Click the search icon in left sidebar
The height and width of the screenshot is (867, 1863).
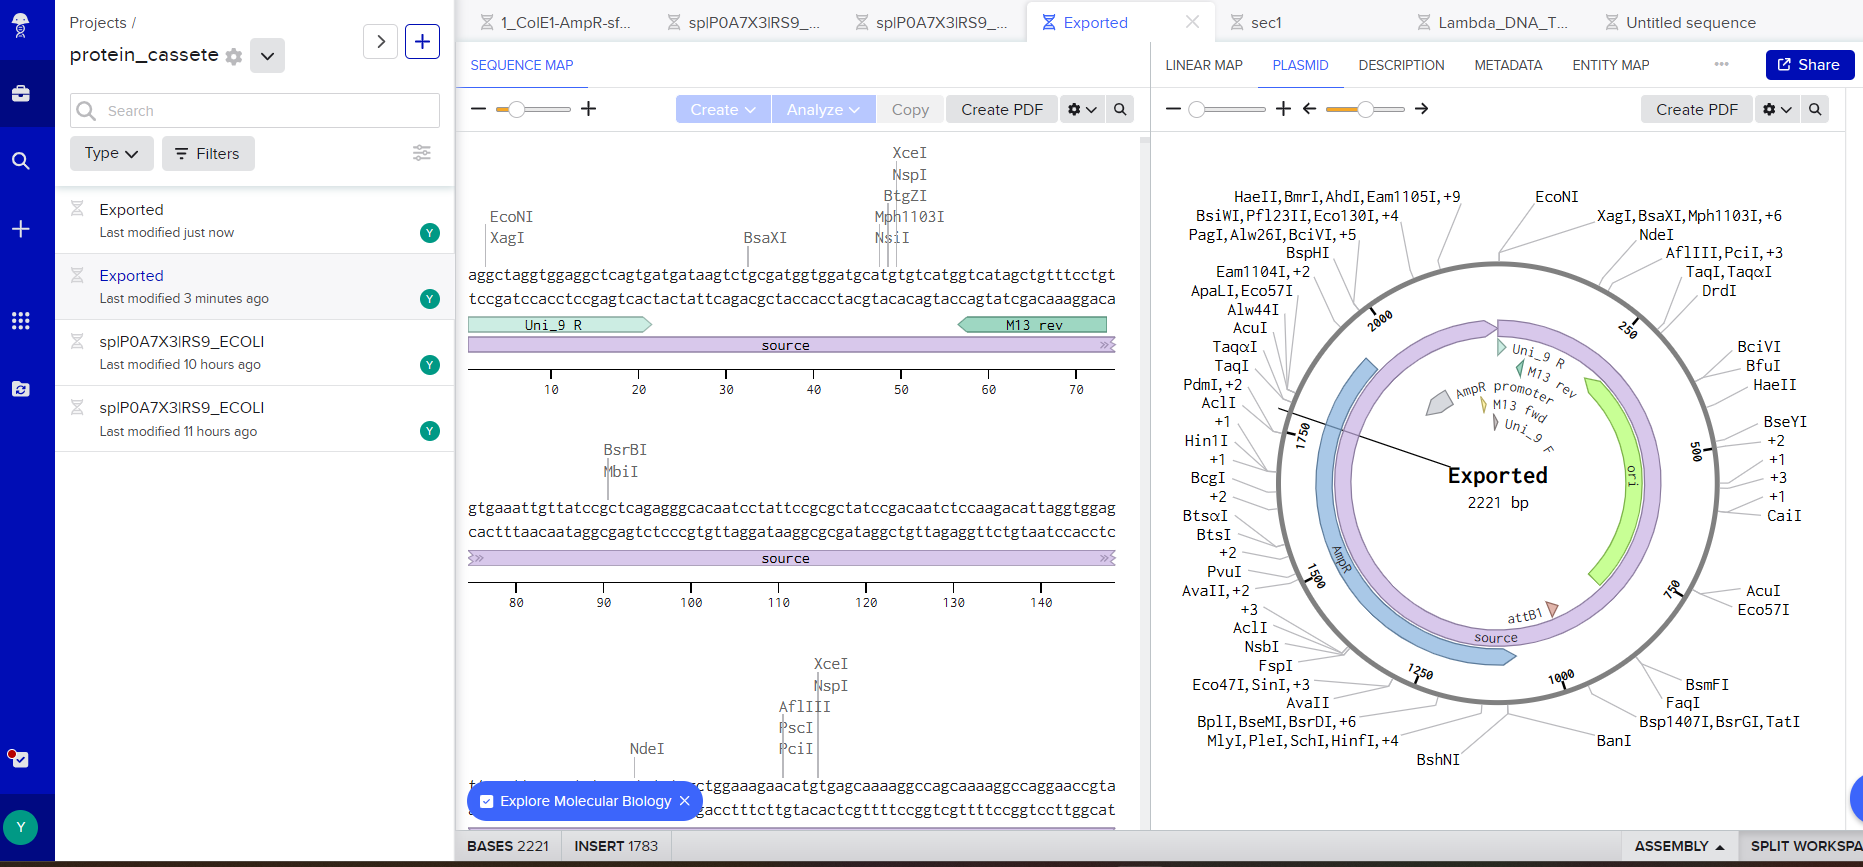click(x=20, y=161)
